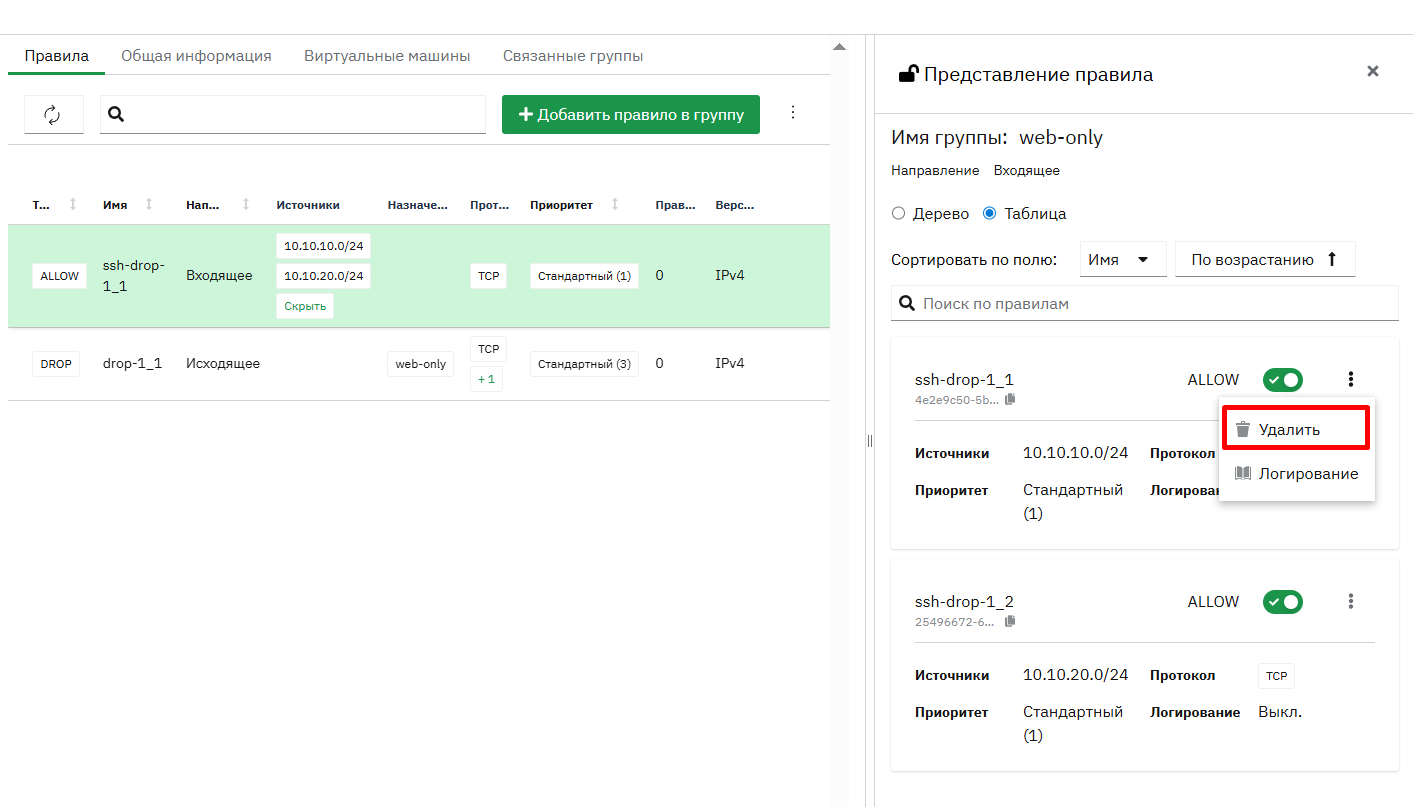Open the three-dot menu beside Add rule button
The width and height of the screenshot is (1413, 807).
[793, 112]
